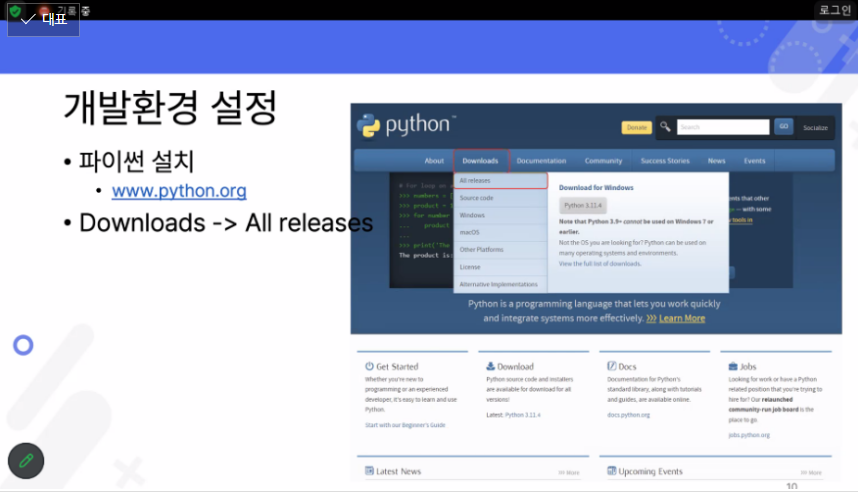The image size is (858, 497).
Task: Select License in Downloads dropdown
Action: 500,267
